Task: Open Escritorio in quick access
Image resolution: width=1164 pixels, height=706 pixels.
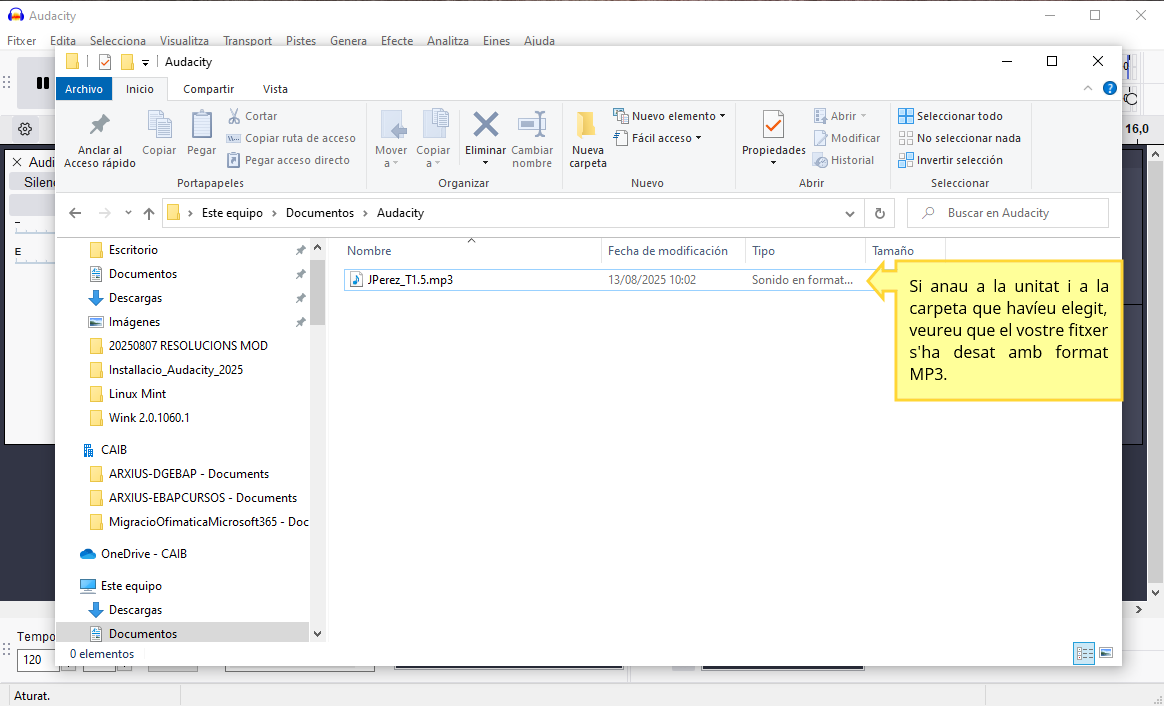Action: pos(133,250)
